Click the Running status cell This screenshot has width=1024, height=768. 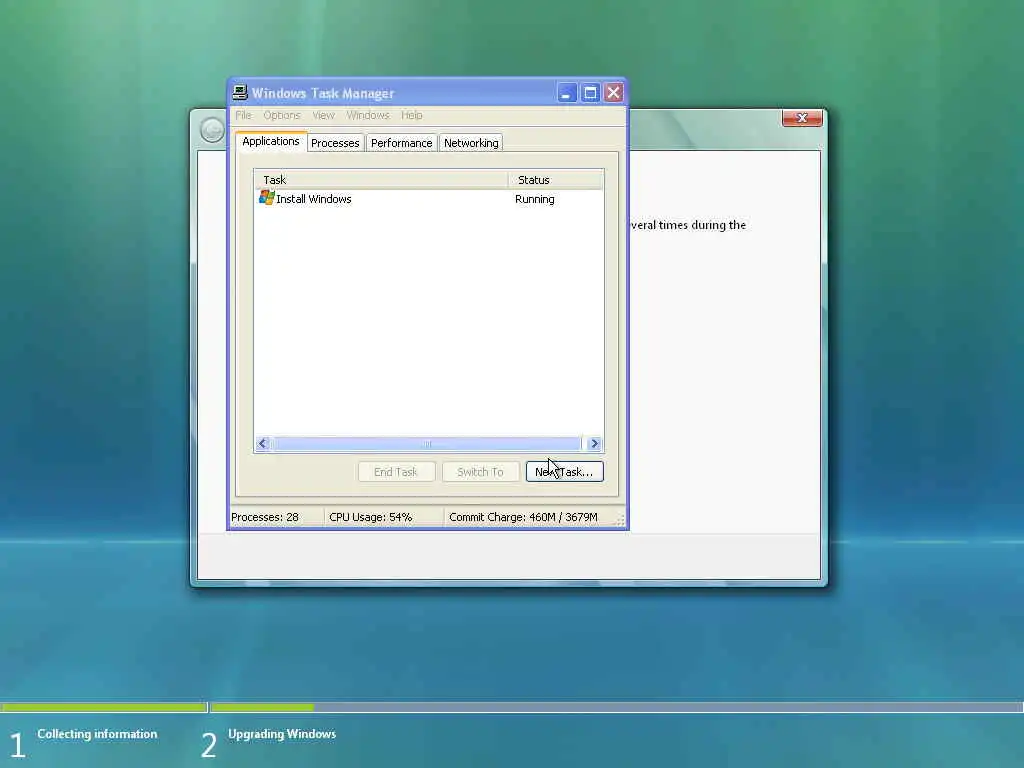pos(535,199)
